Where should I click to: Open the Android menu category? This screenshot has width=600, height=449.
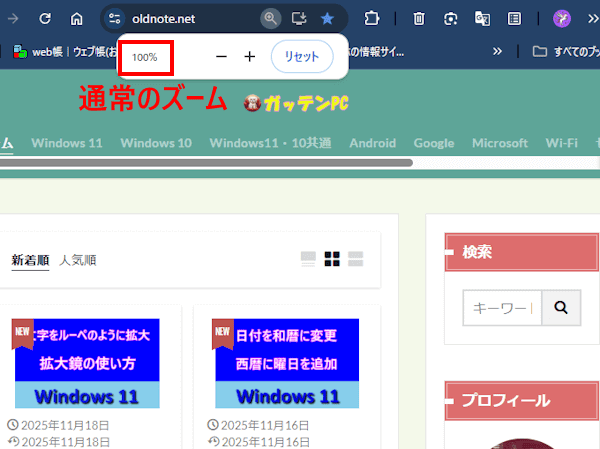373,143
